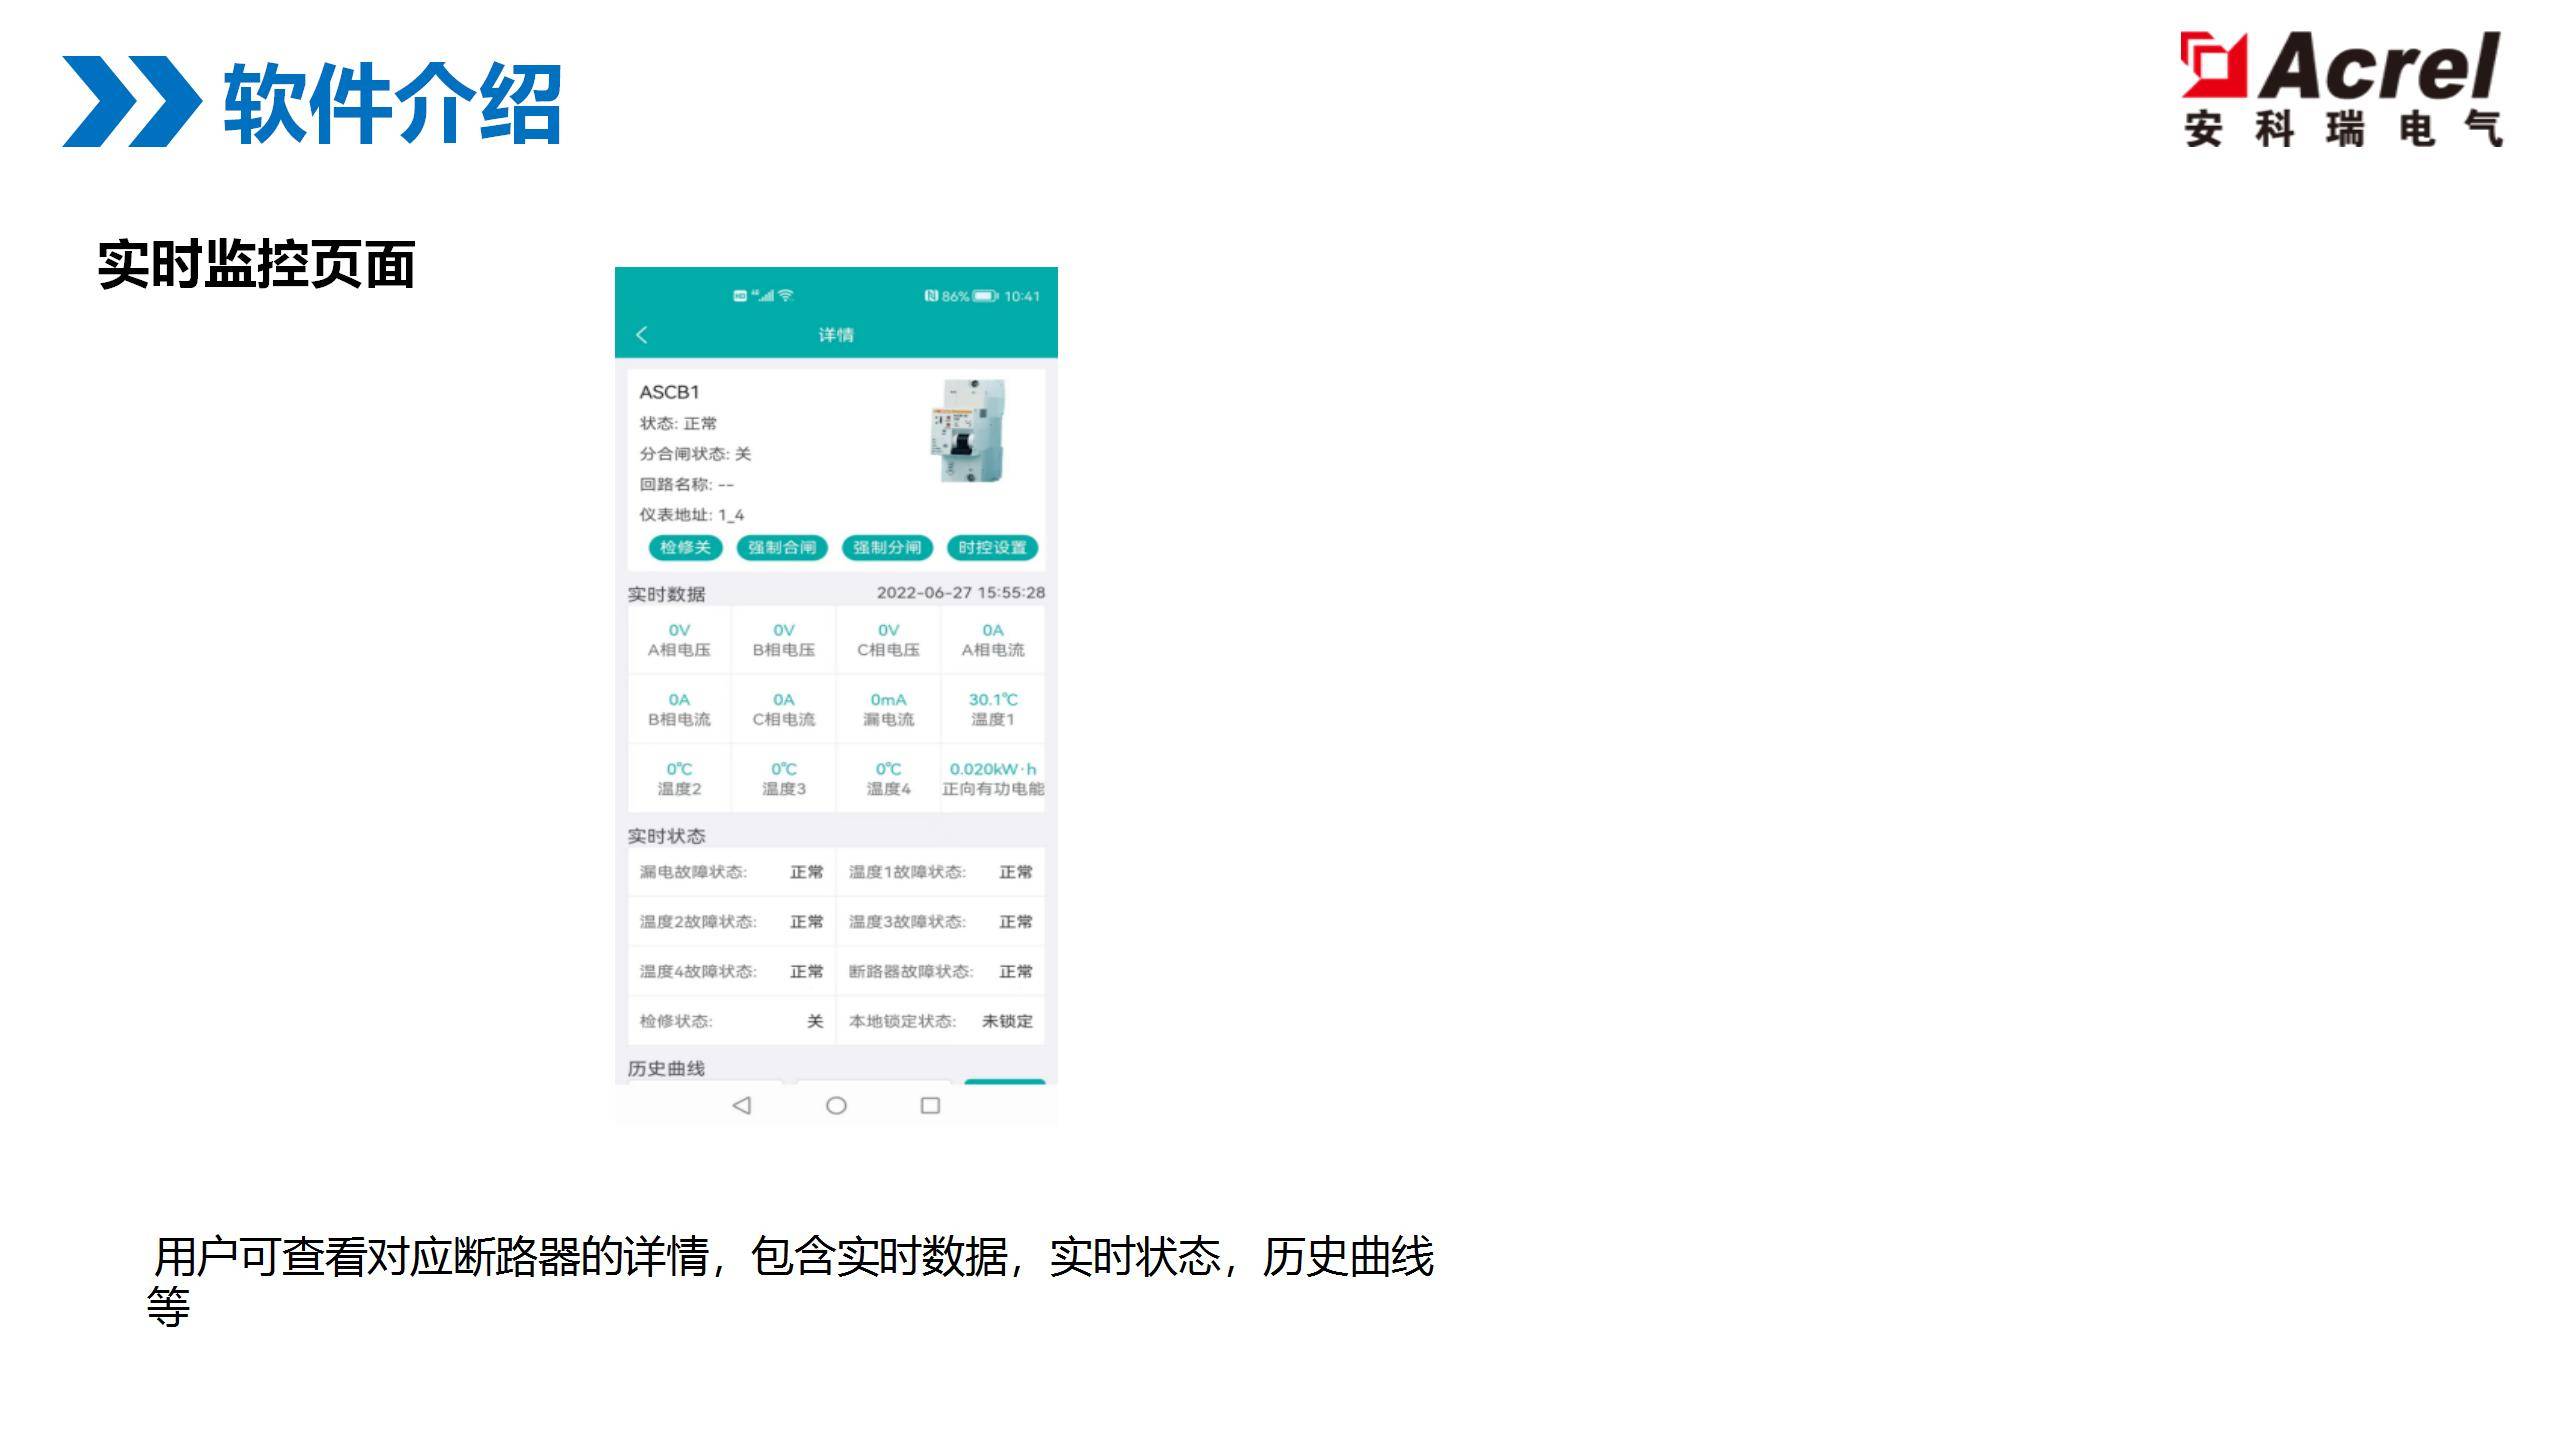Tap the 历史曲线 section heading
The image size is (2560, 1440).
point(666,1068)
